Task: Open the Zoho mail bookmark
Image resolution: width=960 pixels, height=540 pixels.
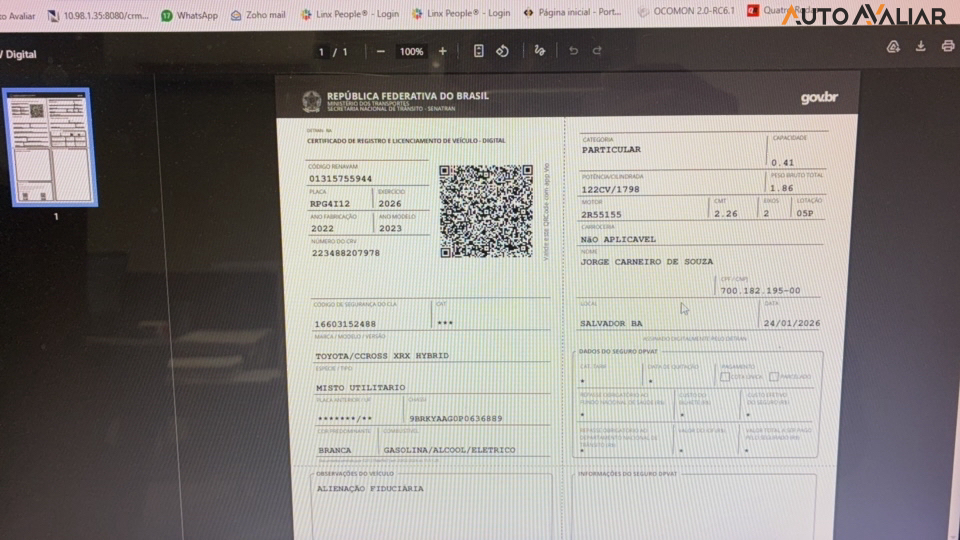Action: coord(258,15)
